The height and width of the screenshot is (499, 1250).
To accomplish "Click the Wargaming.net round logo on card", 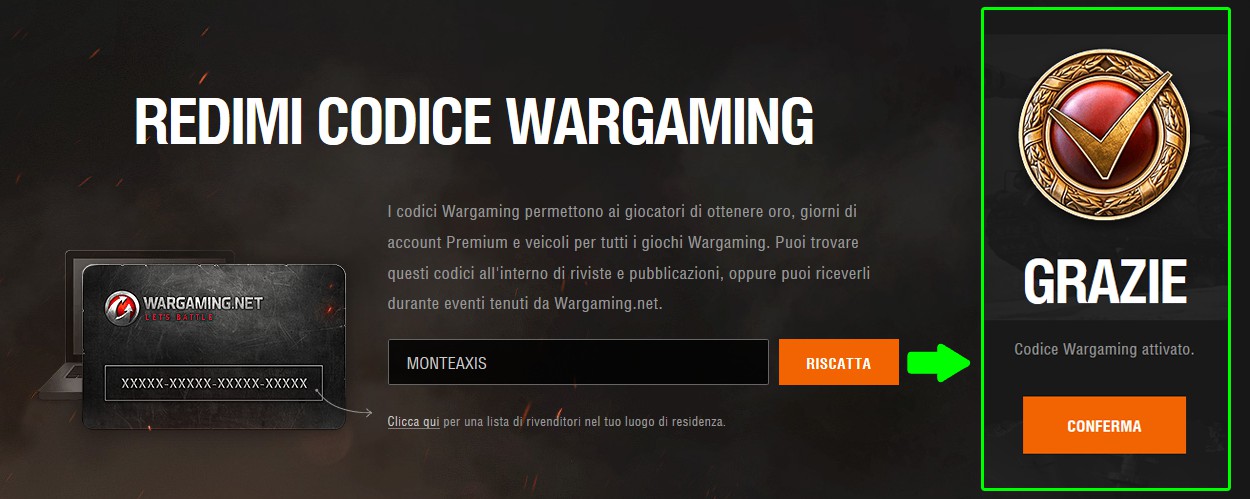I will (x=124, y=307).
